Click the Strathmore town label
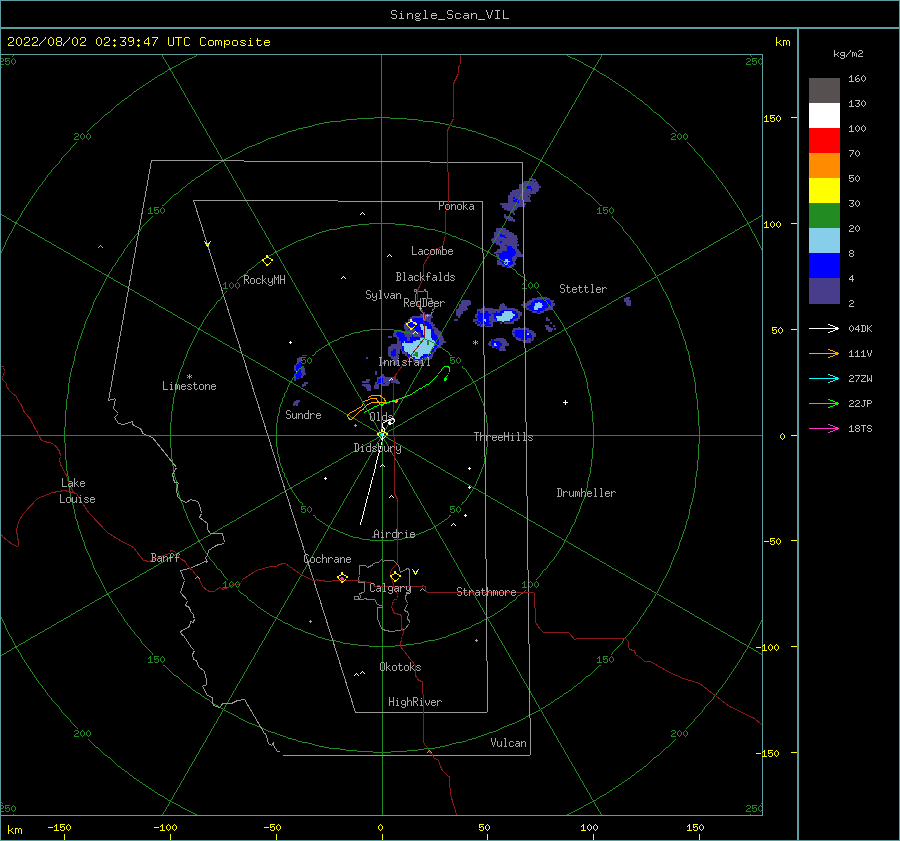The height and width of the screenshot is (841, 900). coord(486,592)
